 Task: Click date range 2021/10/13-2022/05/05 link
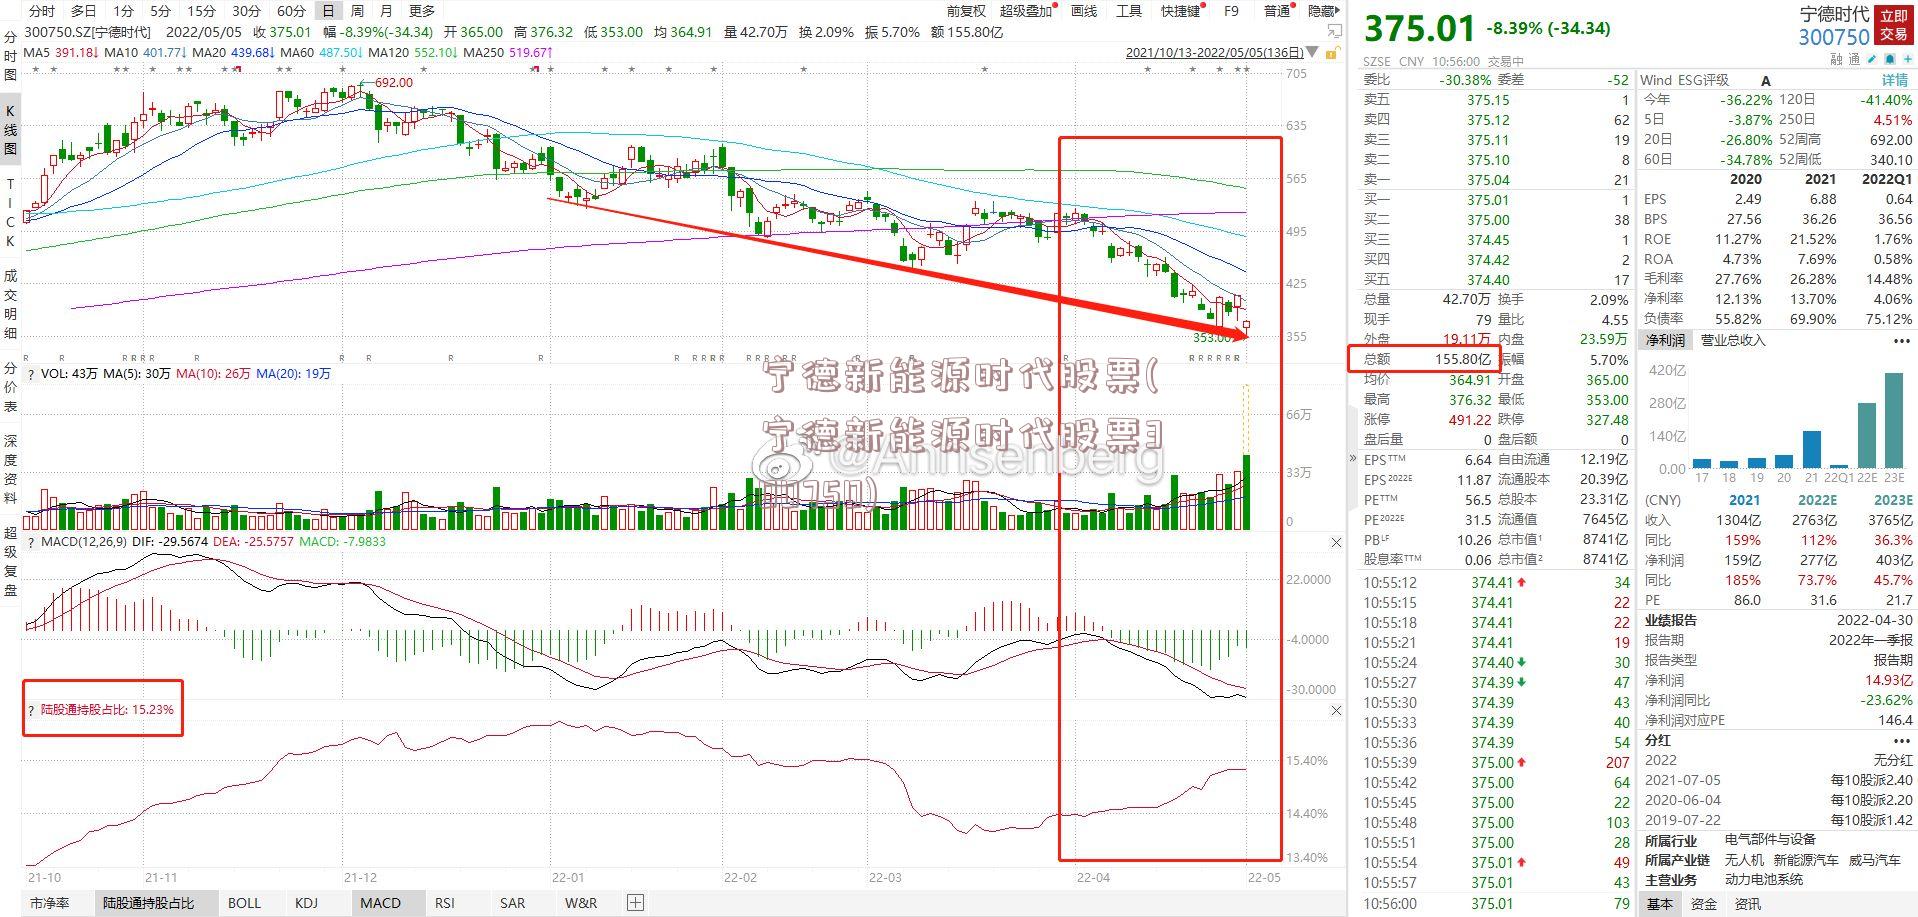click(x=1215, y=53)
